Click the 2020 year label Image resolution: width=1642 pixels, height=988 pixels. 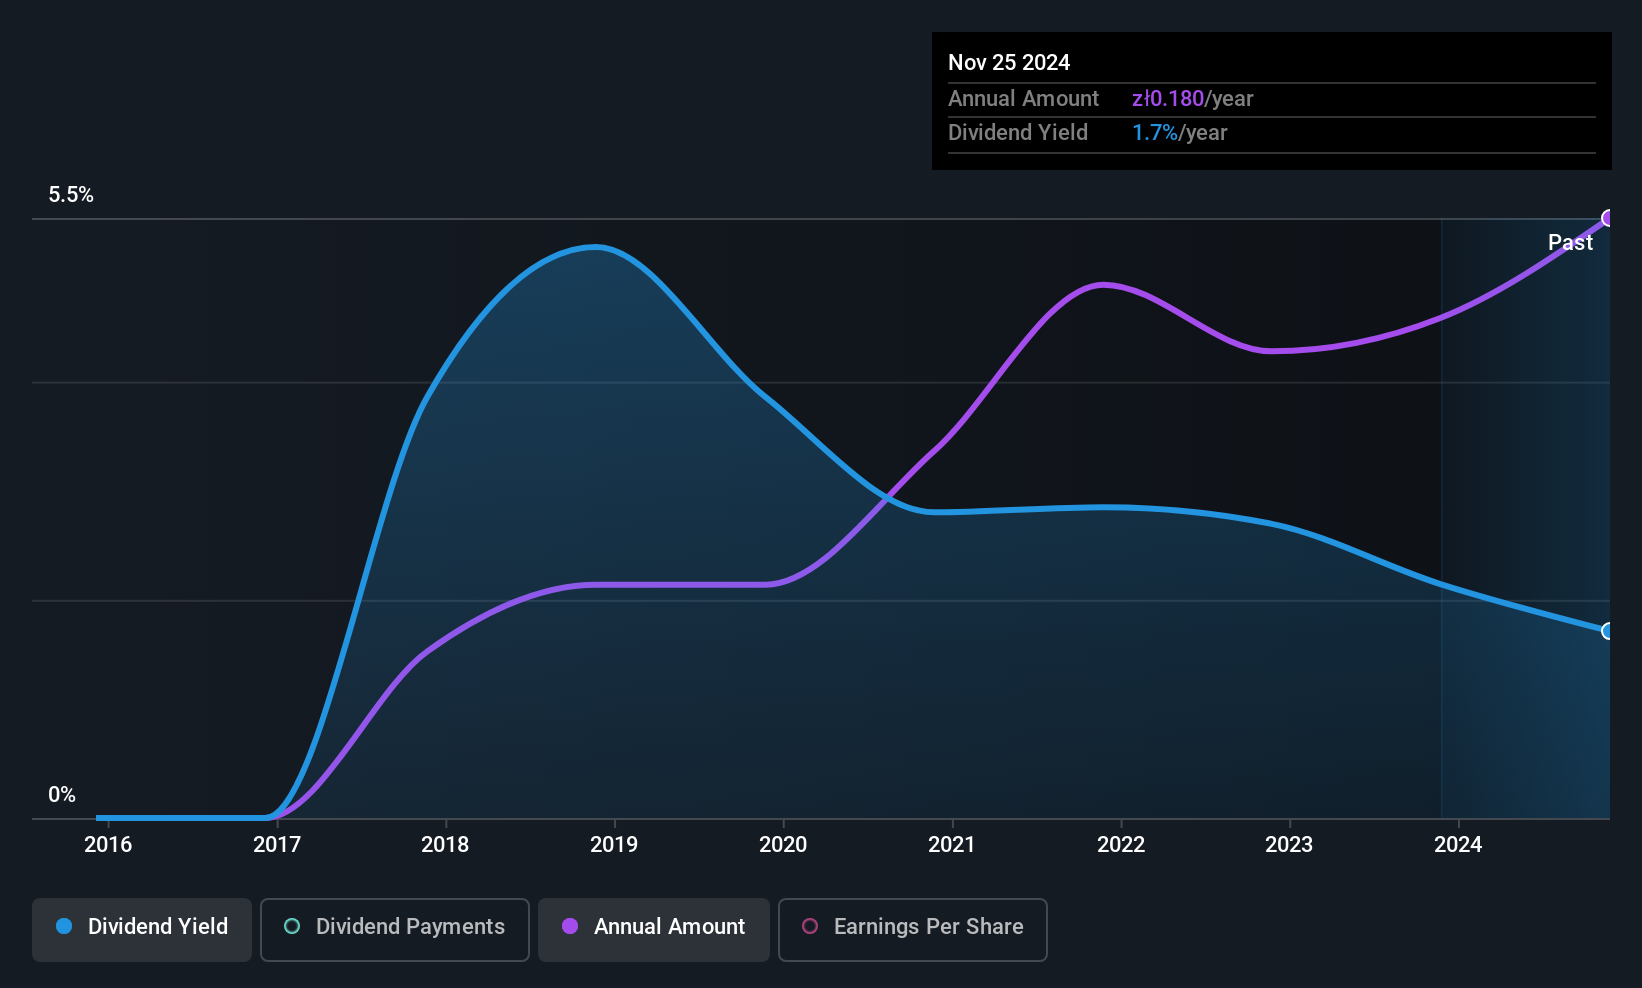783,844
